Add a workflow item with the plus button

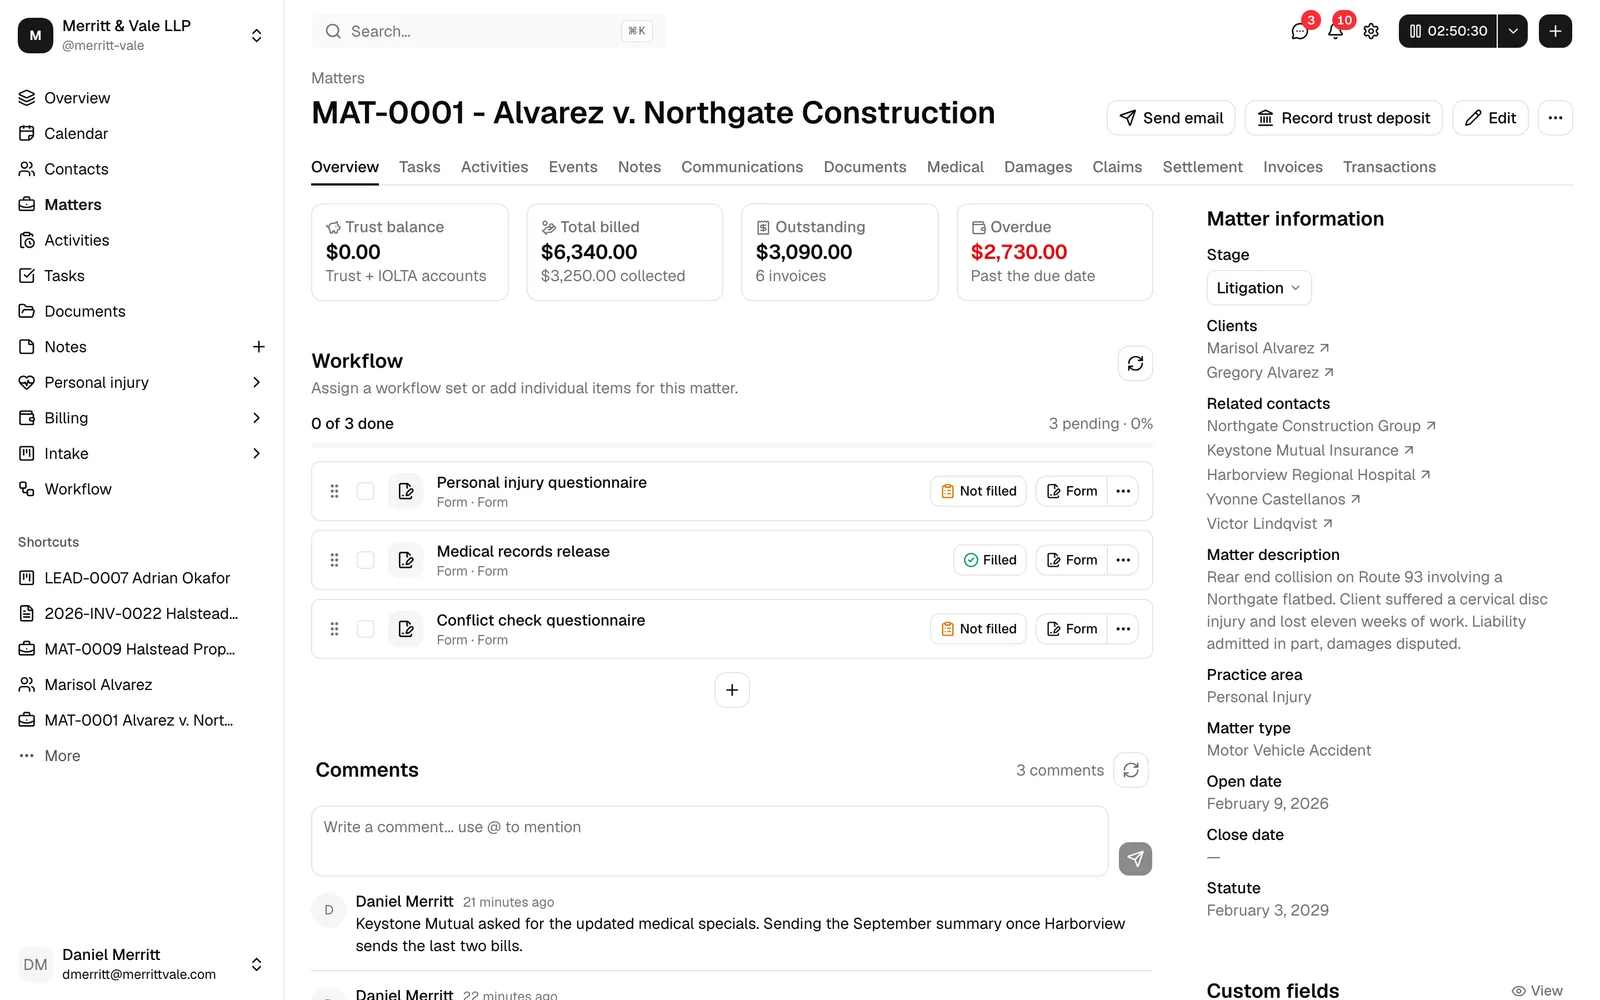[732, 690]
